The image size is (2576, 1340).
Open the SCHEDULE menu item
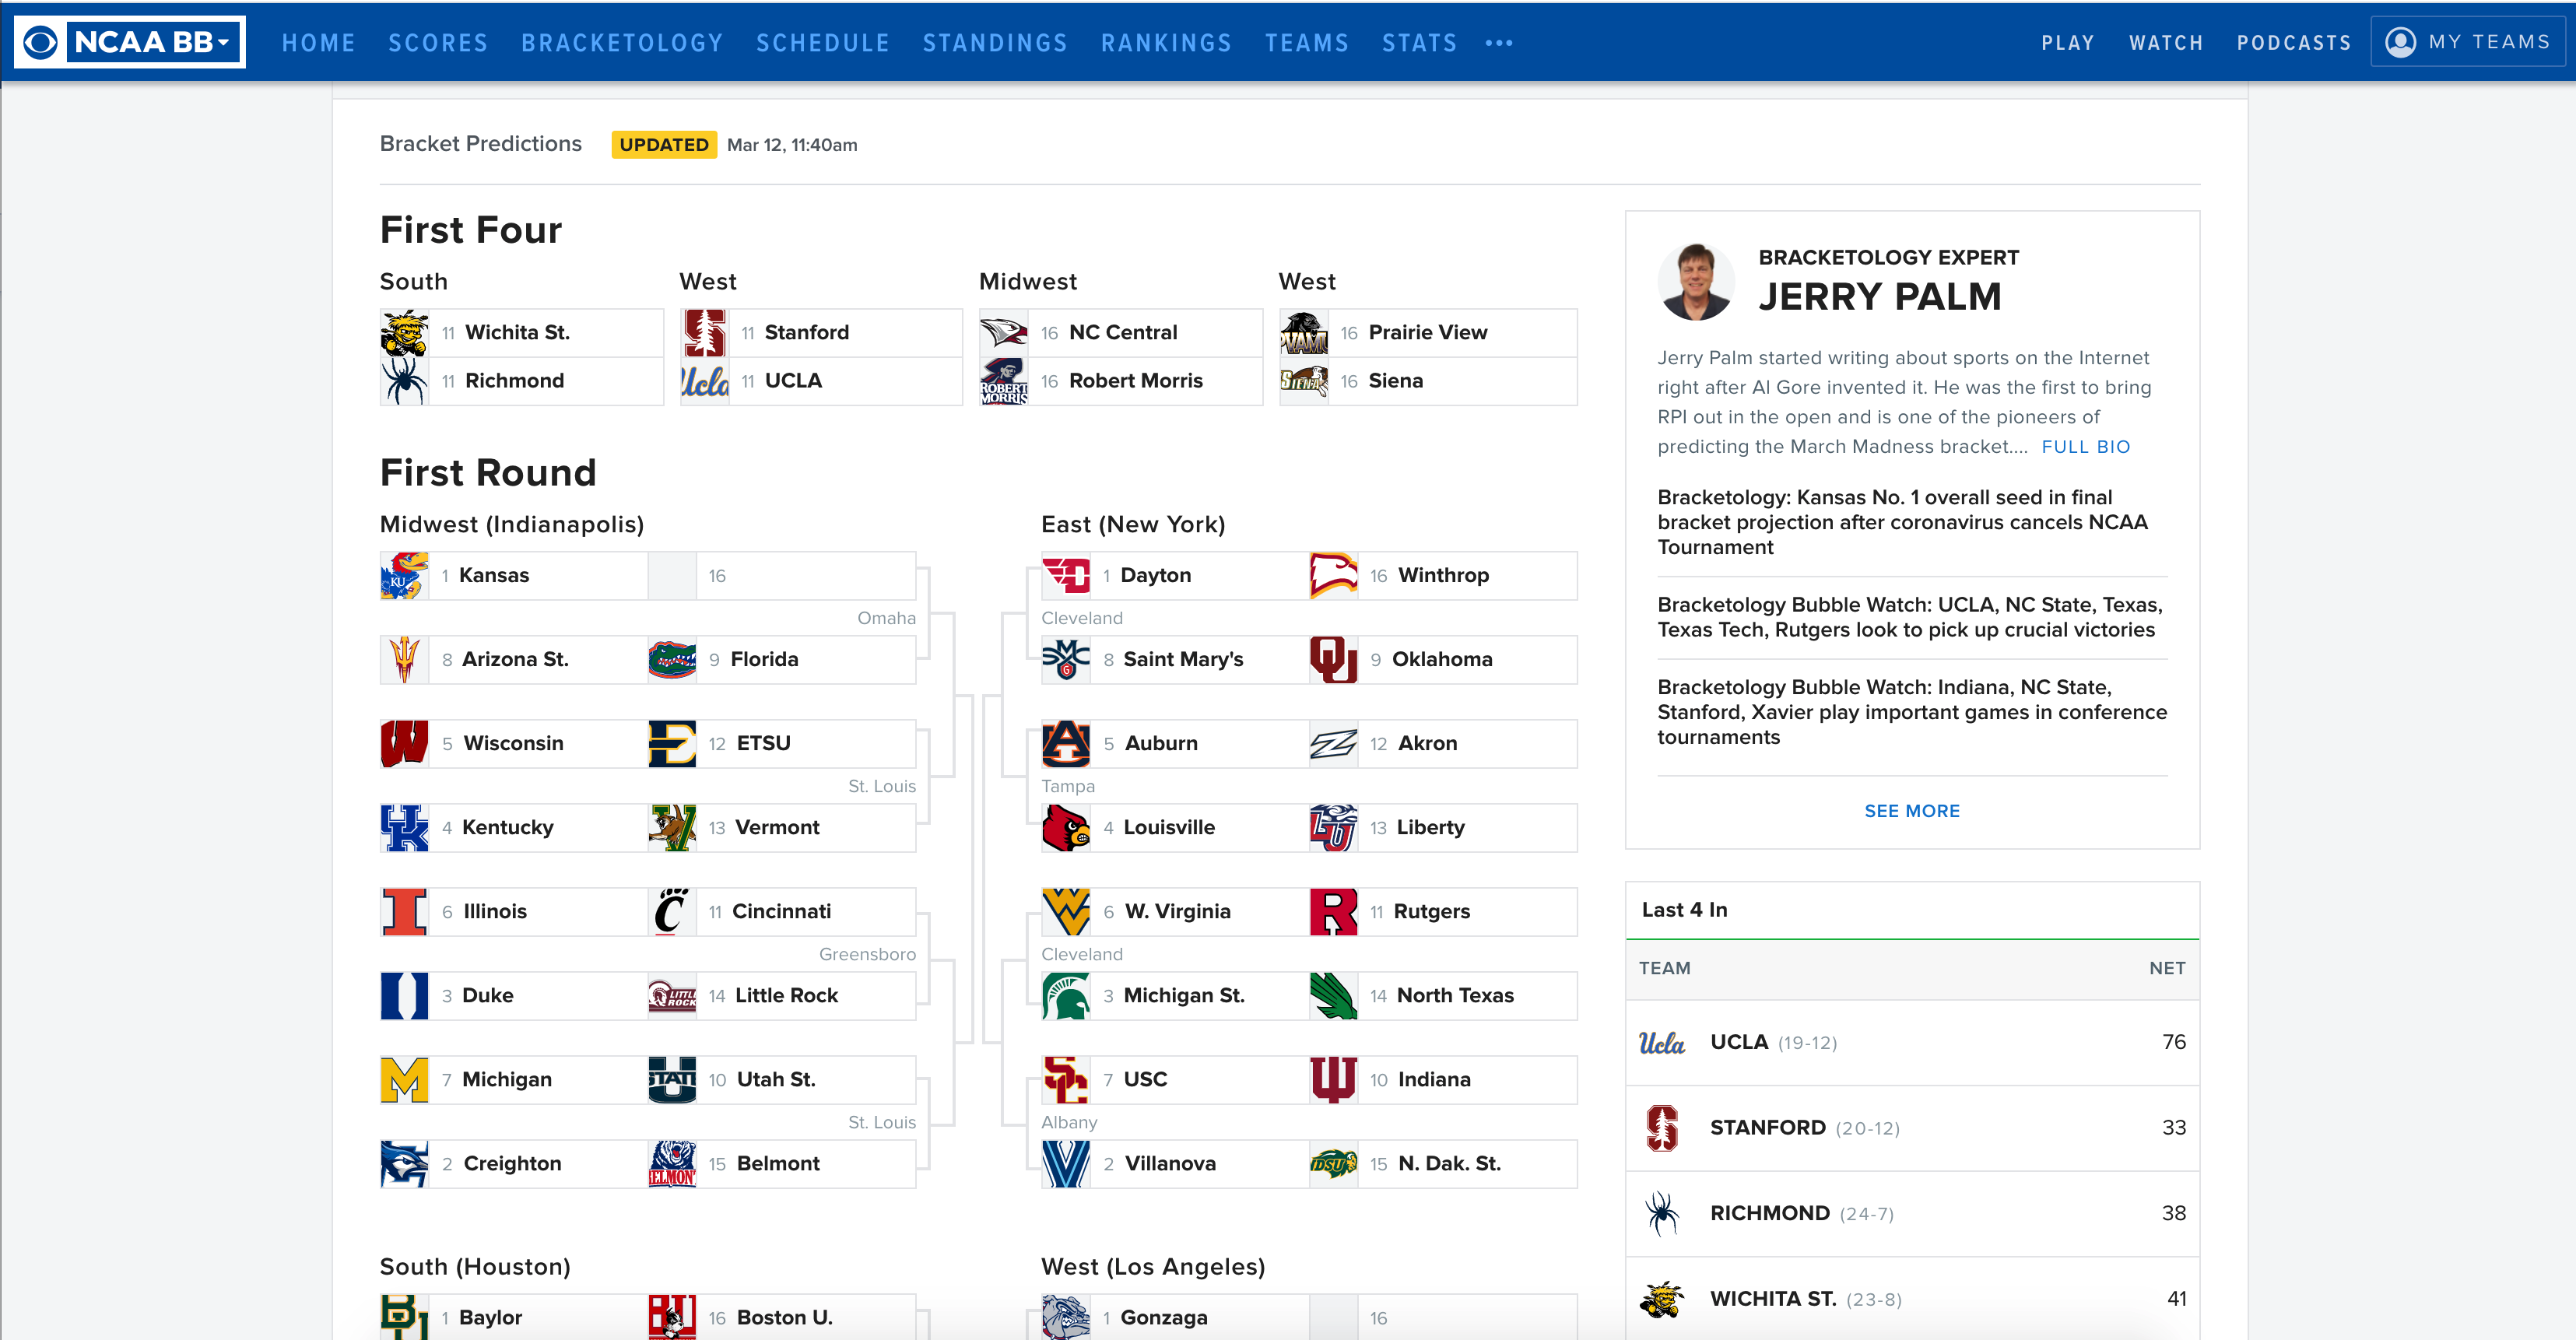coord(823,43)
